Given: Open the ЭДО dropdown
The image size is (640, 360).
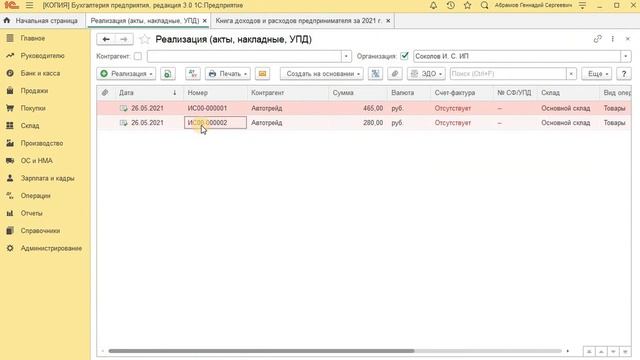Looking at the screenshot, I should click(x=426, y=73).
